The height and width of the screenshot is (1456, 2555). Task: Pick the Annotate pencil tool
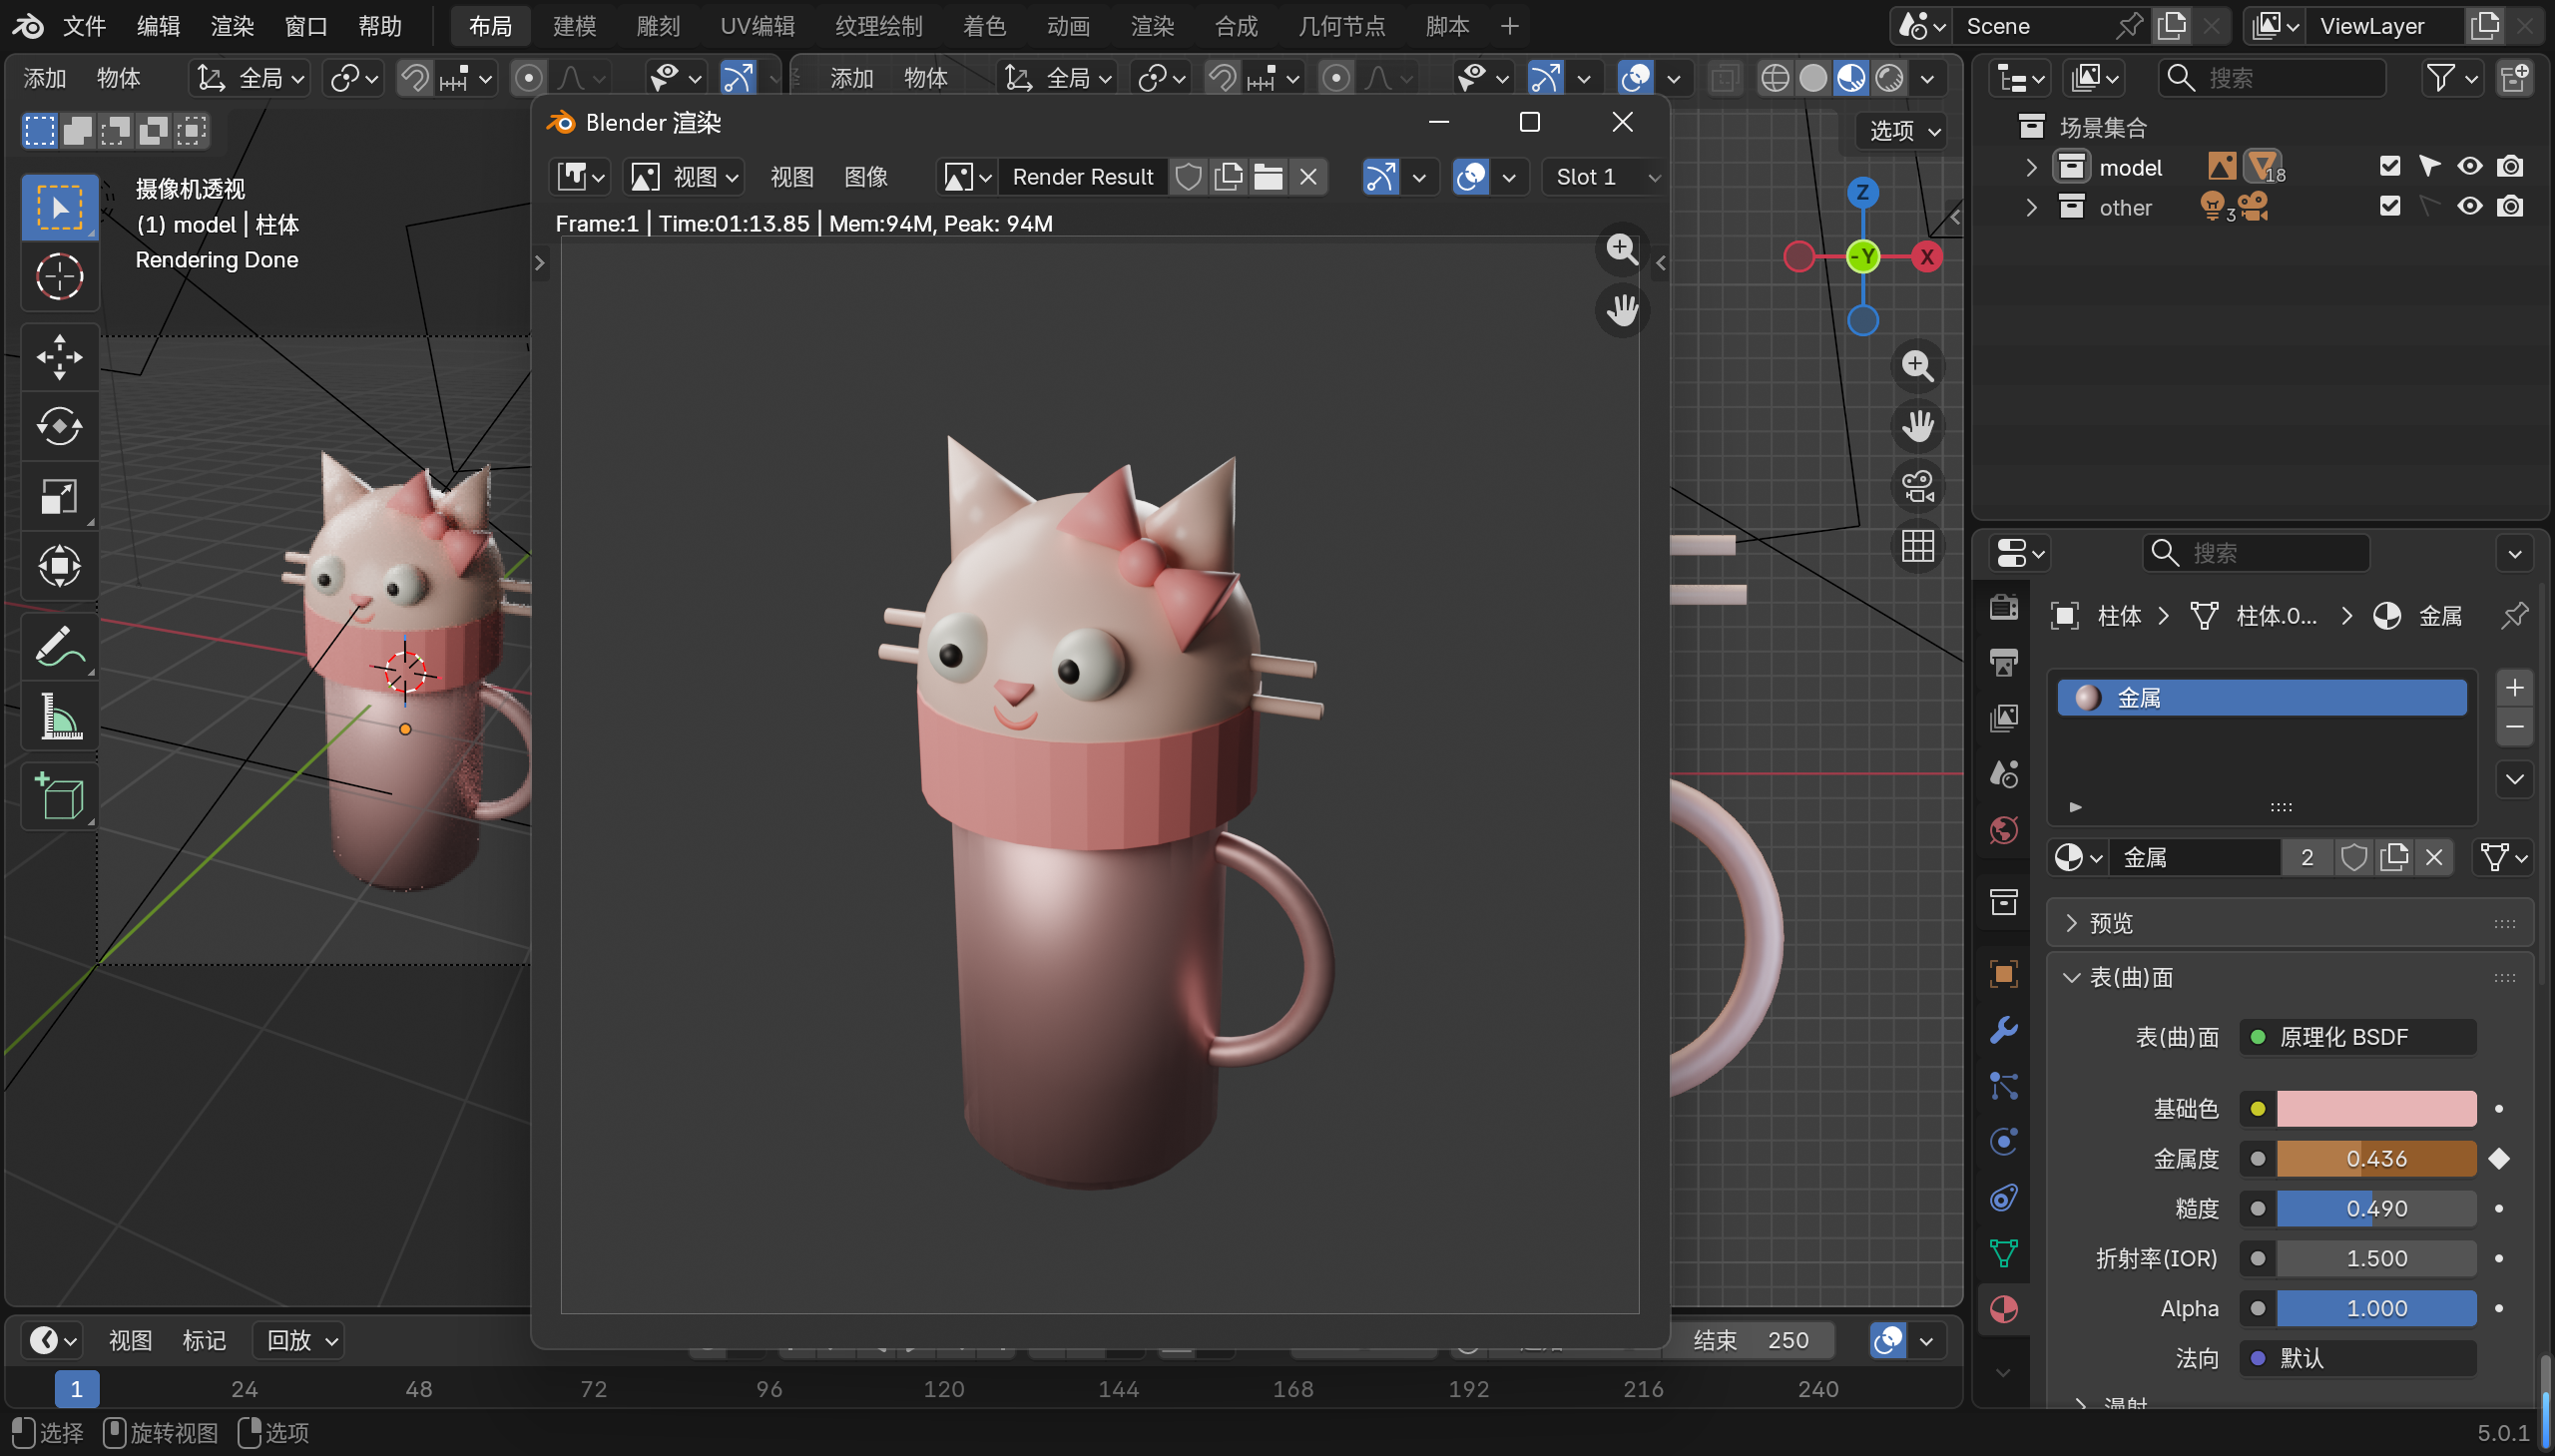click(59, 646)
